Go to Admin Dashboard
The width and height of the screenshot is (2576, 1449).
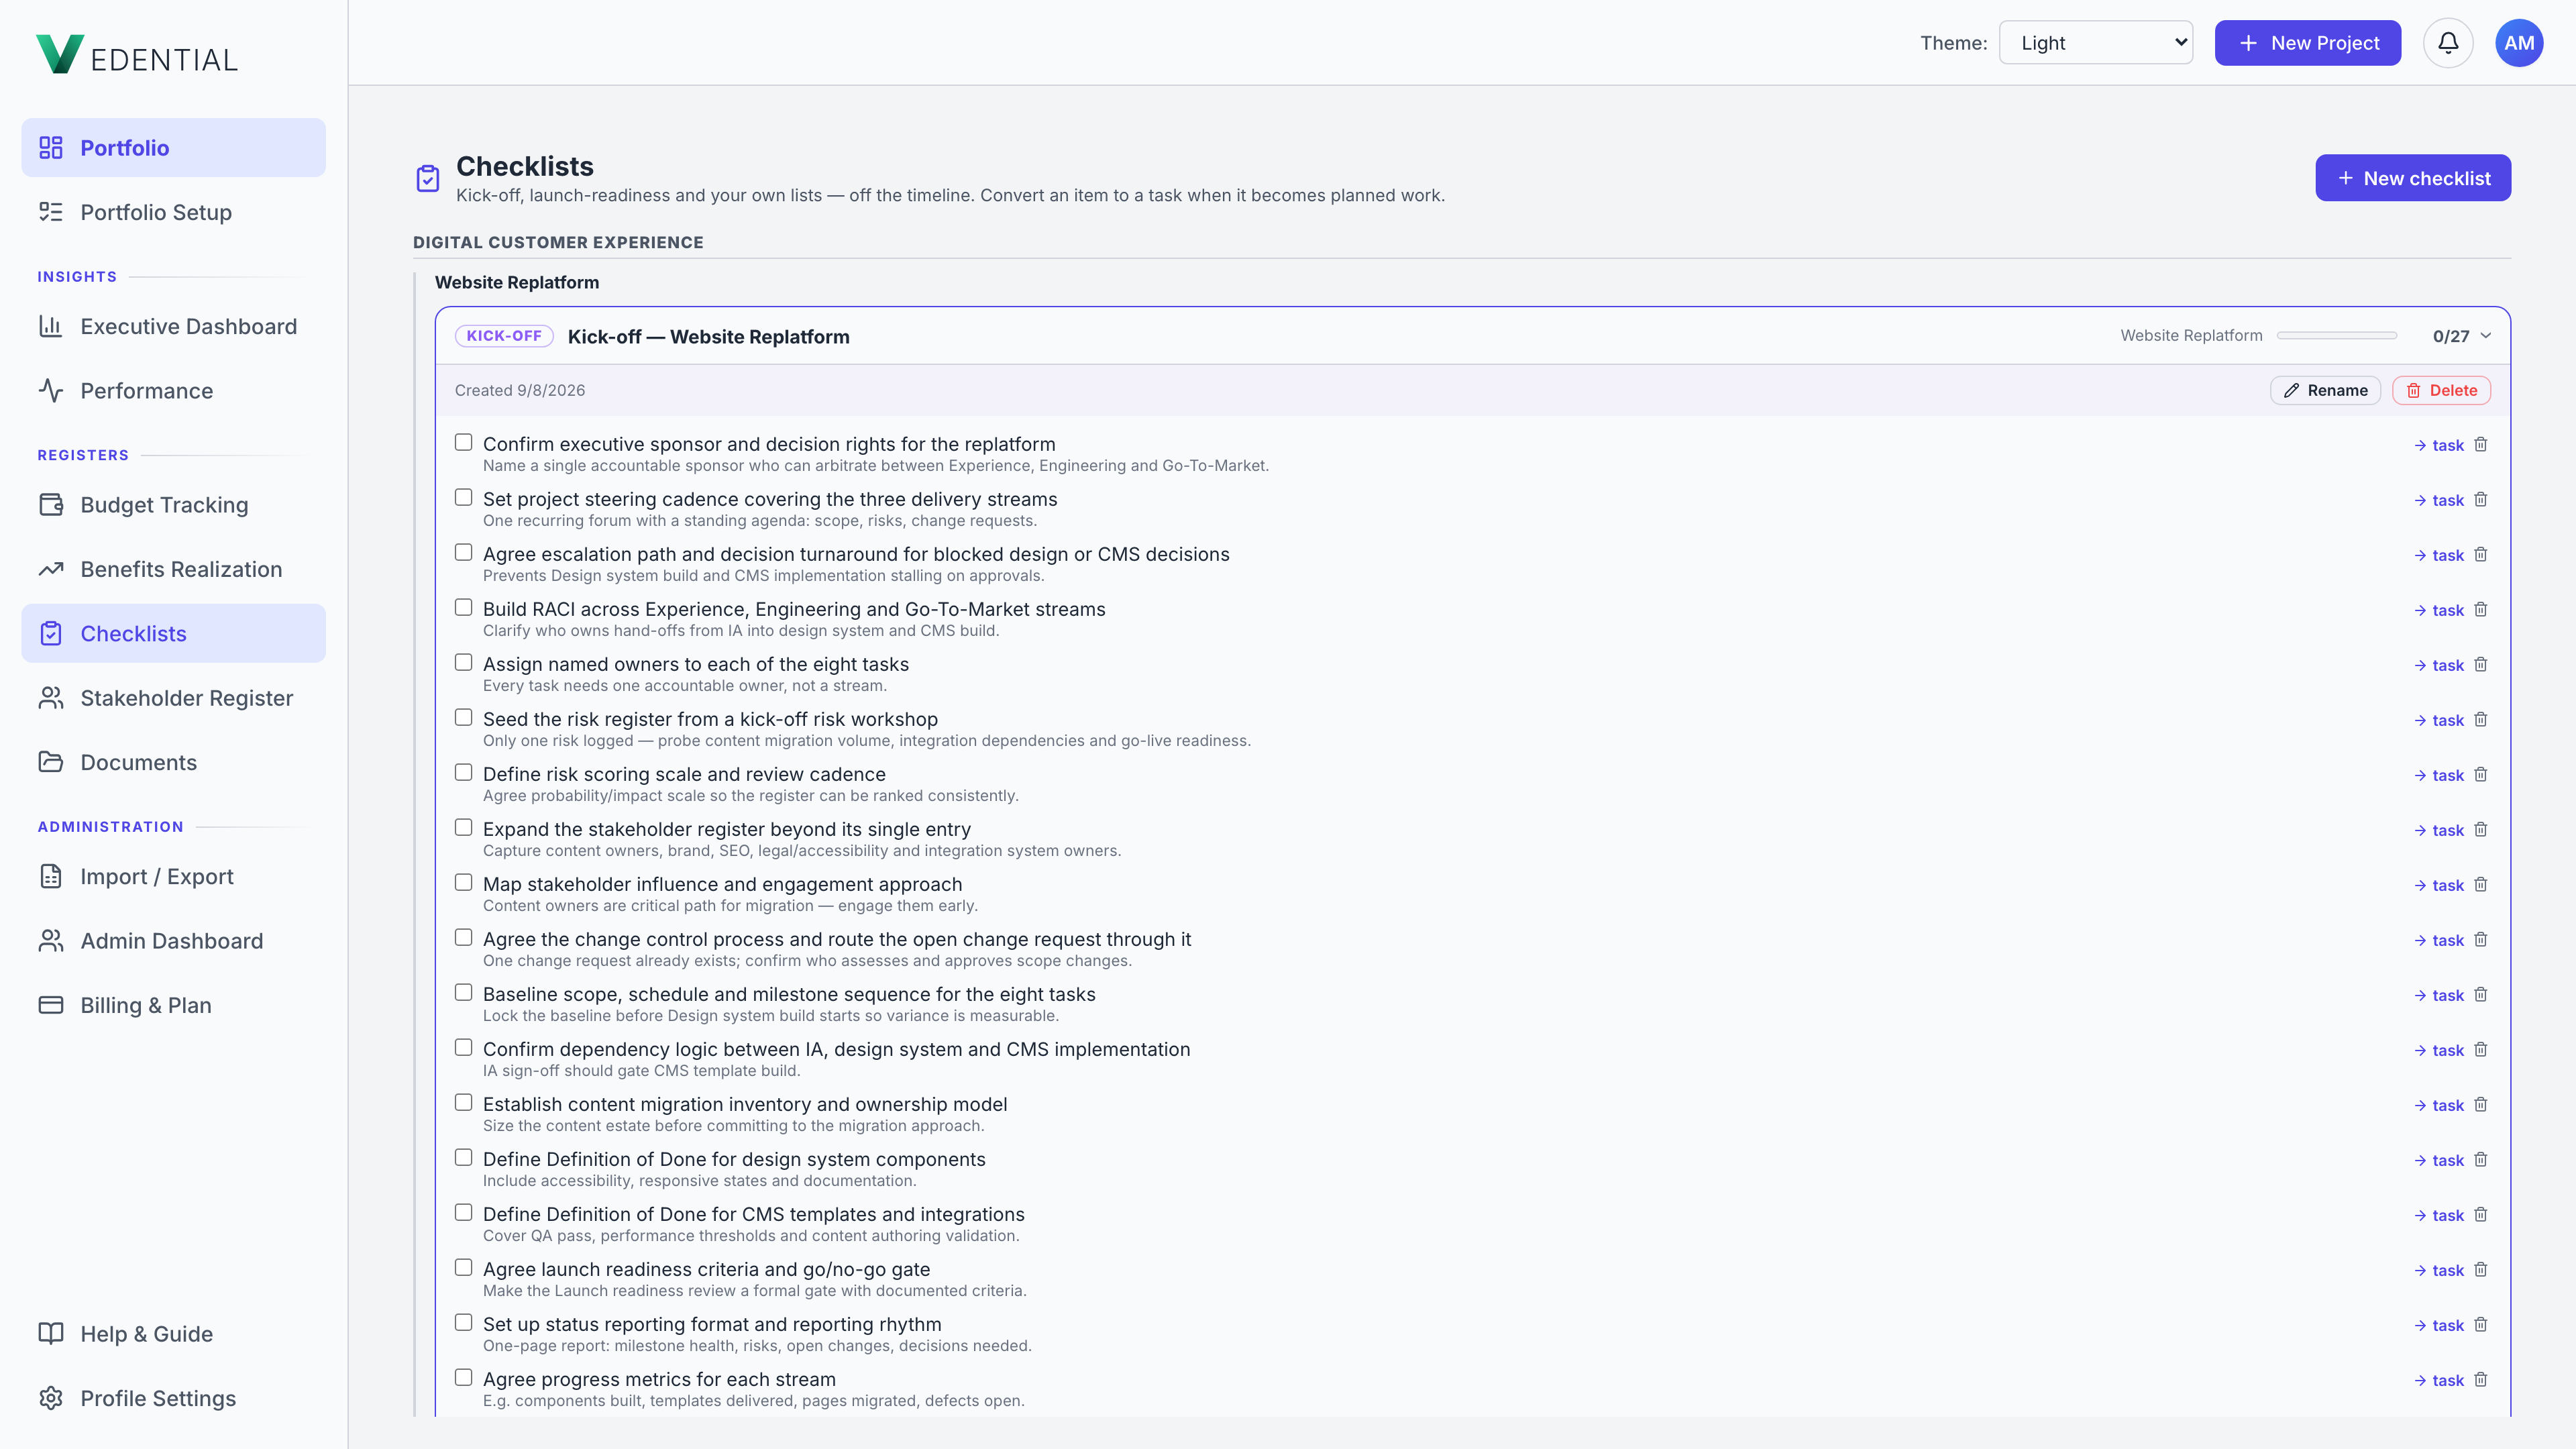(x=174, y=941)
